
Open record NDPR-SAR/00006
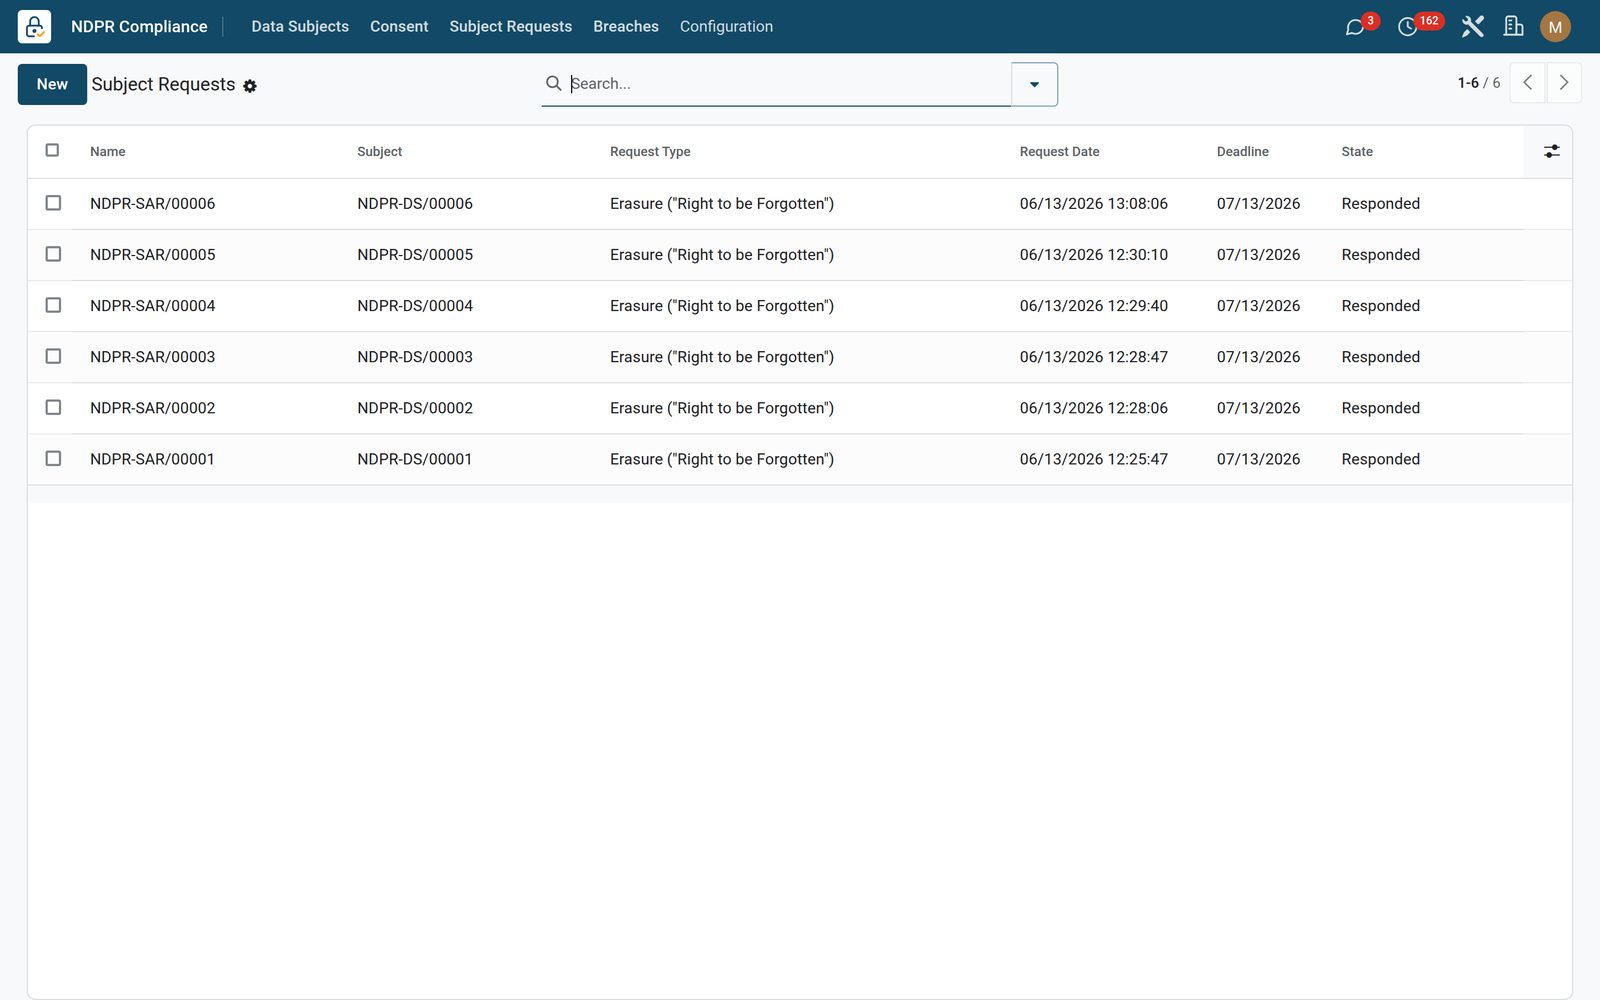[152, 204]
